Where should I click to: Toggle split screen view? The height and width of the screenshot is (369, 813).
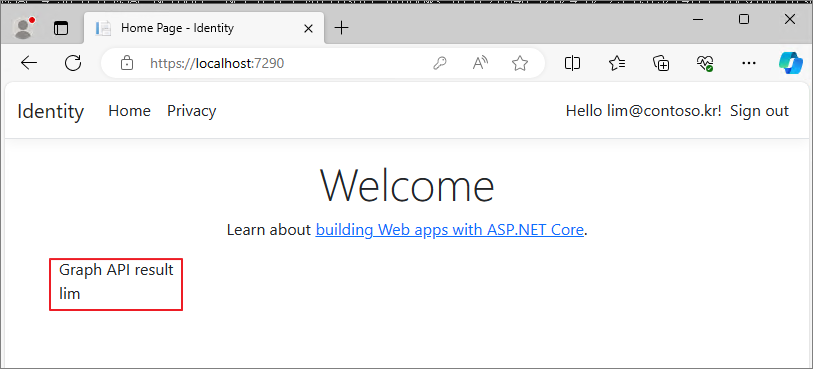pyautogui.click(x=572, y=63)
